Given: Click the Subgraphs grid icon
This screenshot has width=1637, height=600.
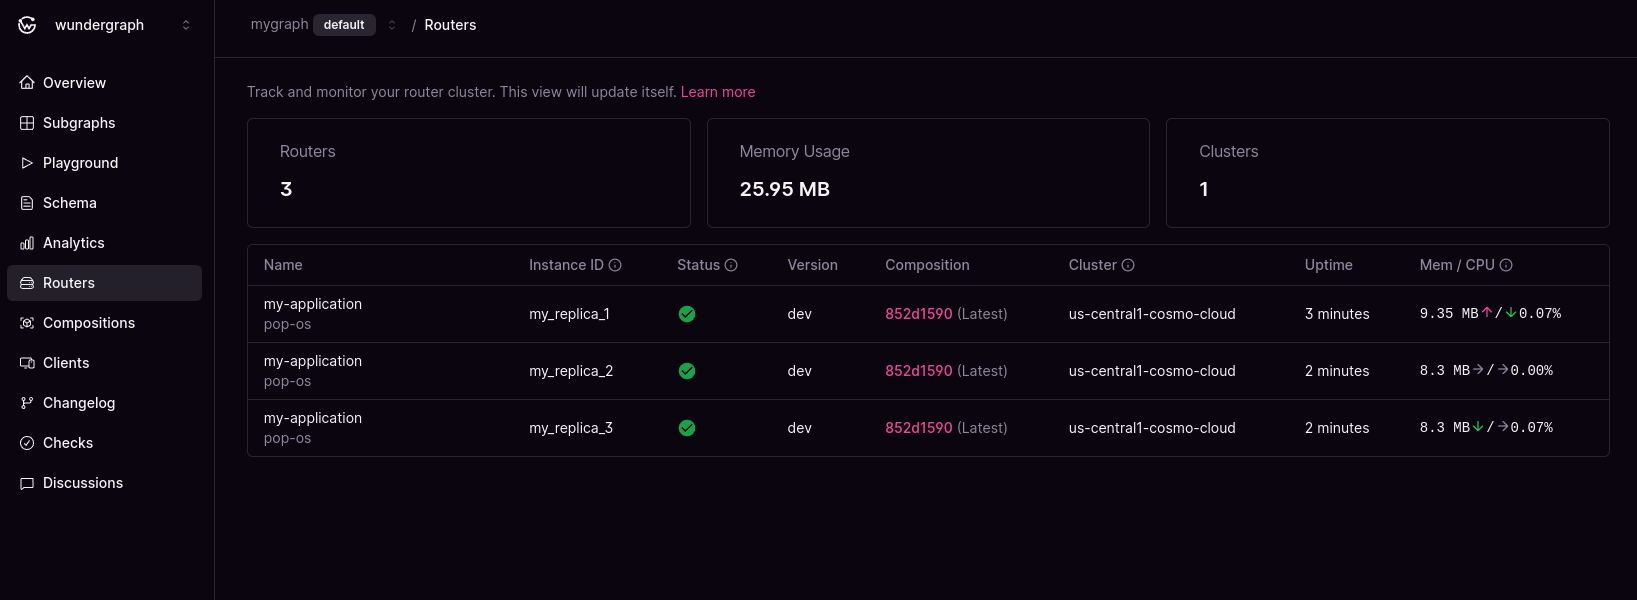Looking at the screenshot, I should (27, 123).
